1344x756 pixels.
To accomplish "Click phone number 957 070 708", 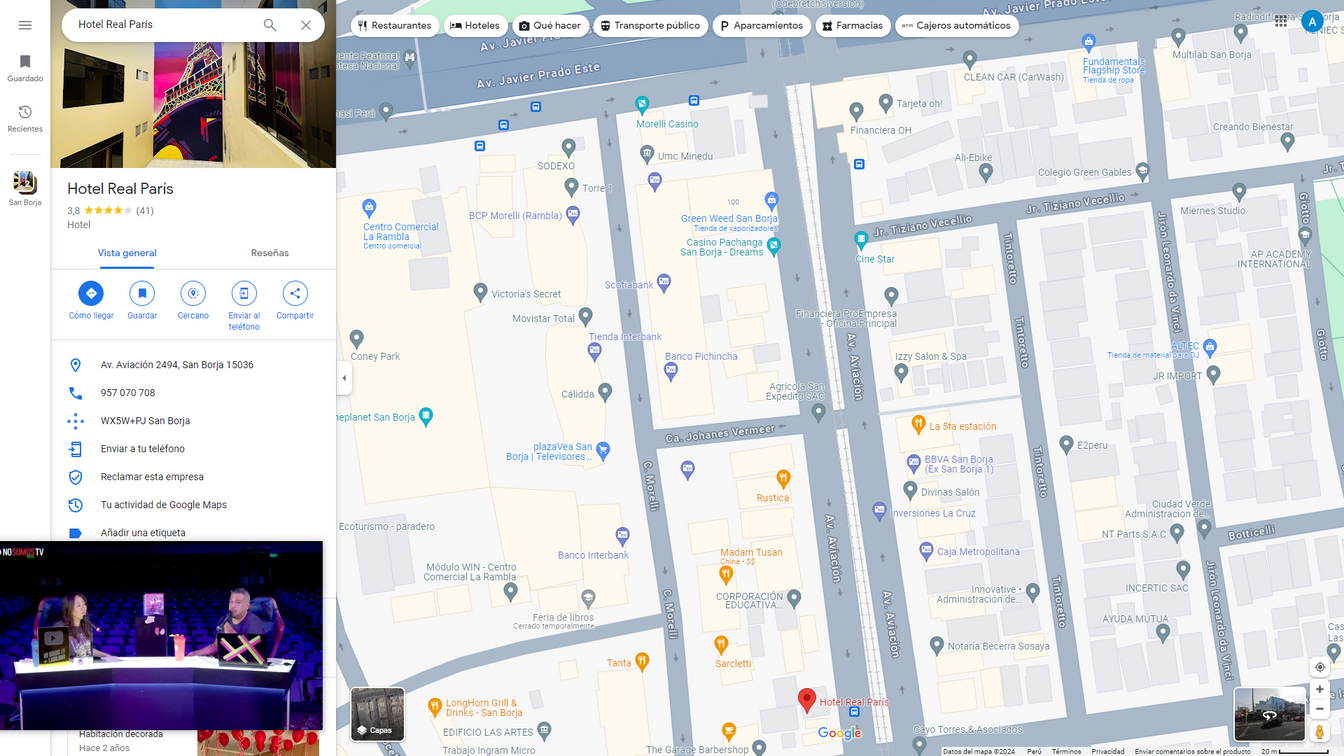I will [193, 393].
